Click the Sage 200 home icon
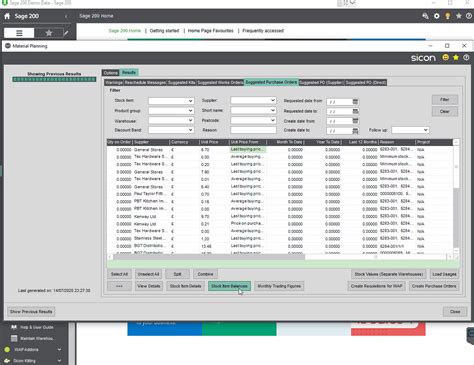This screenshot has width=474, height=365. pos(7,16)
